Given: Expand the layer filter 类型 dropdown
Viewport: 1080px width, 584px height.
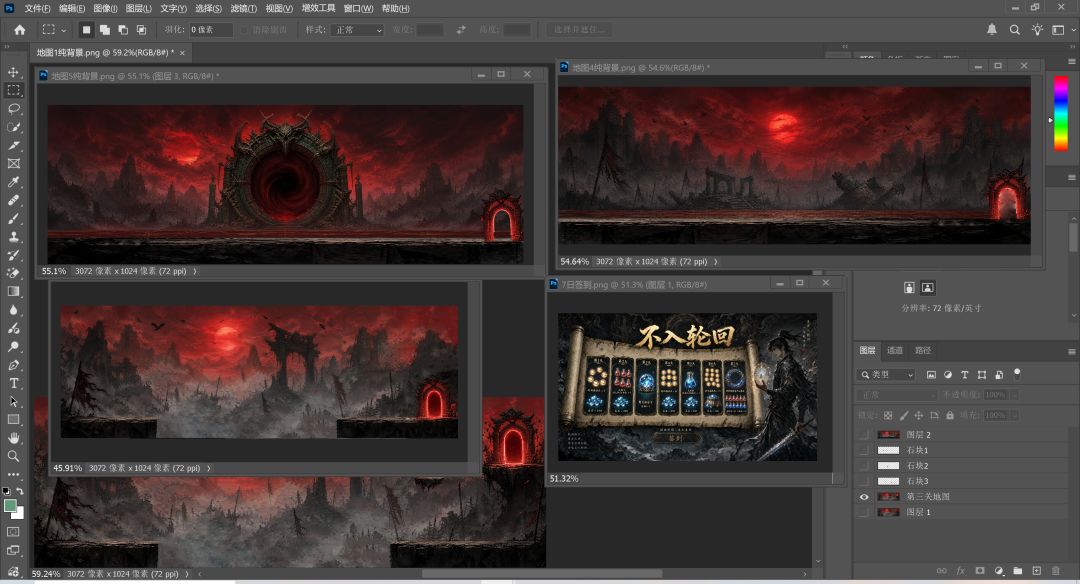Looking at the screenshot, I should [x=886, y=375].
